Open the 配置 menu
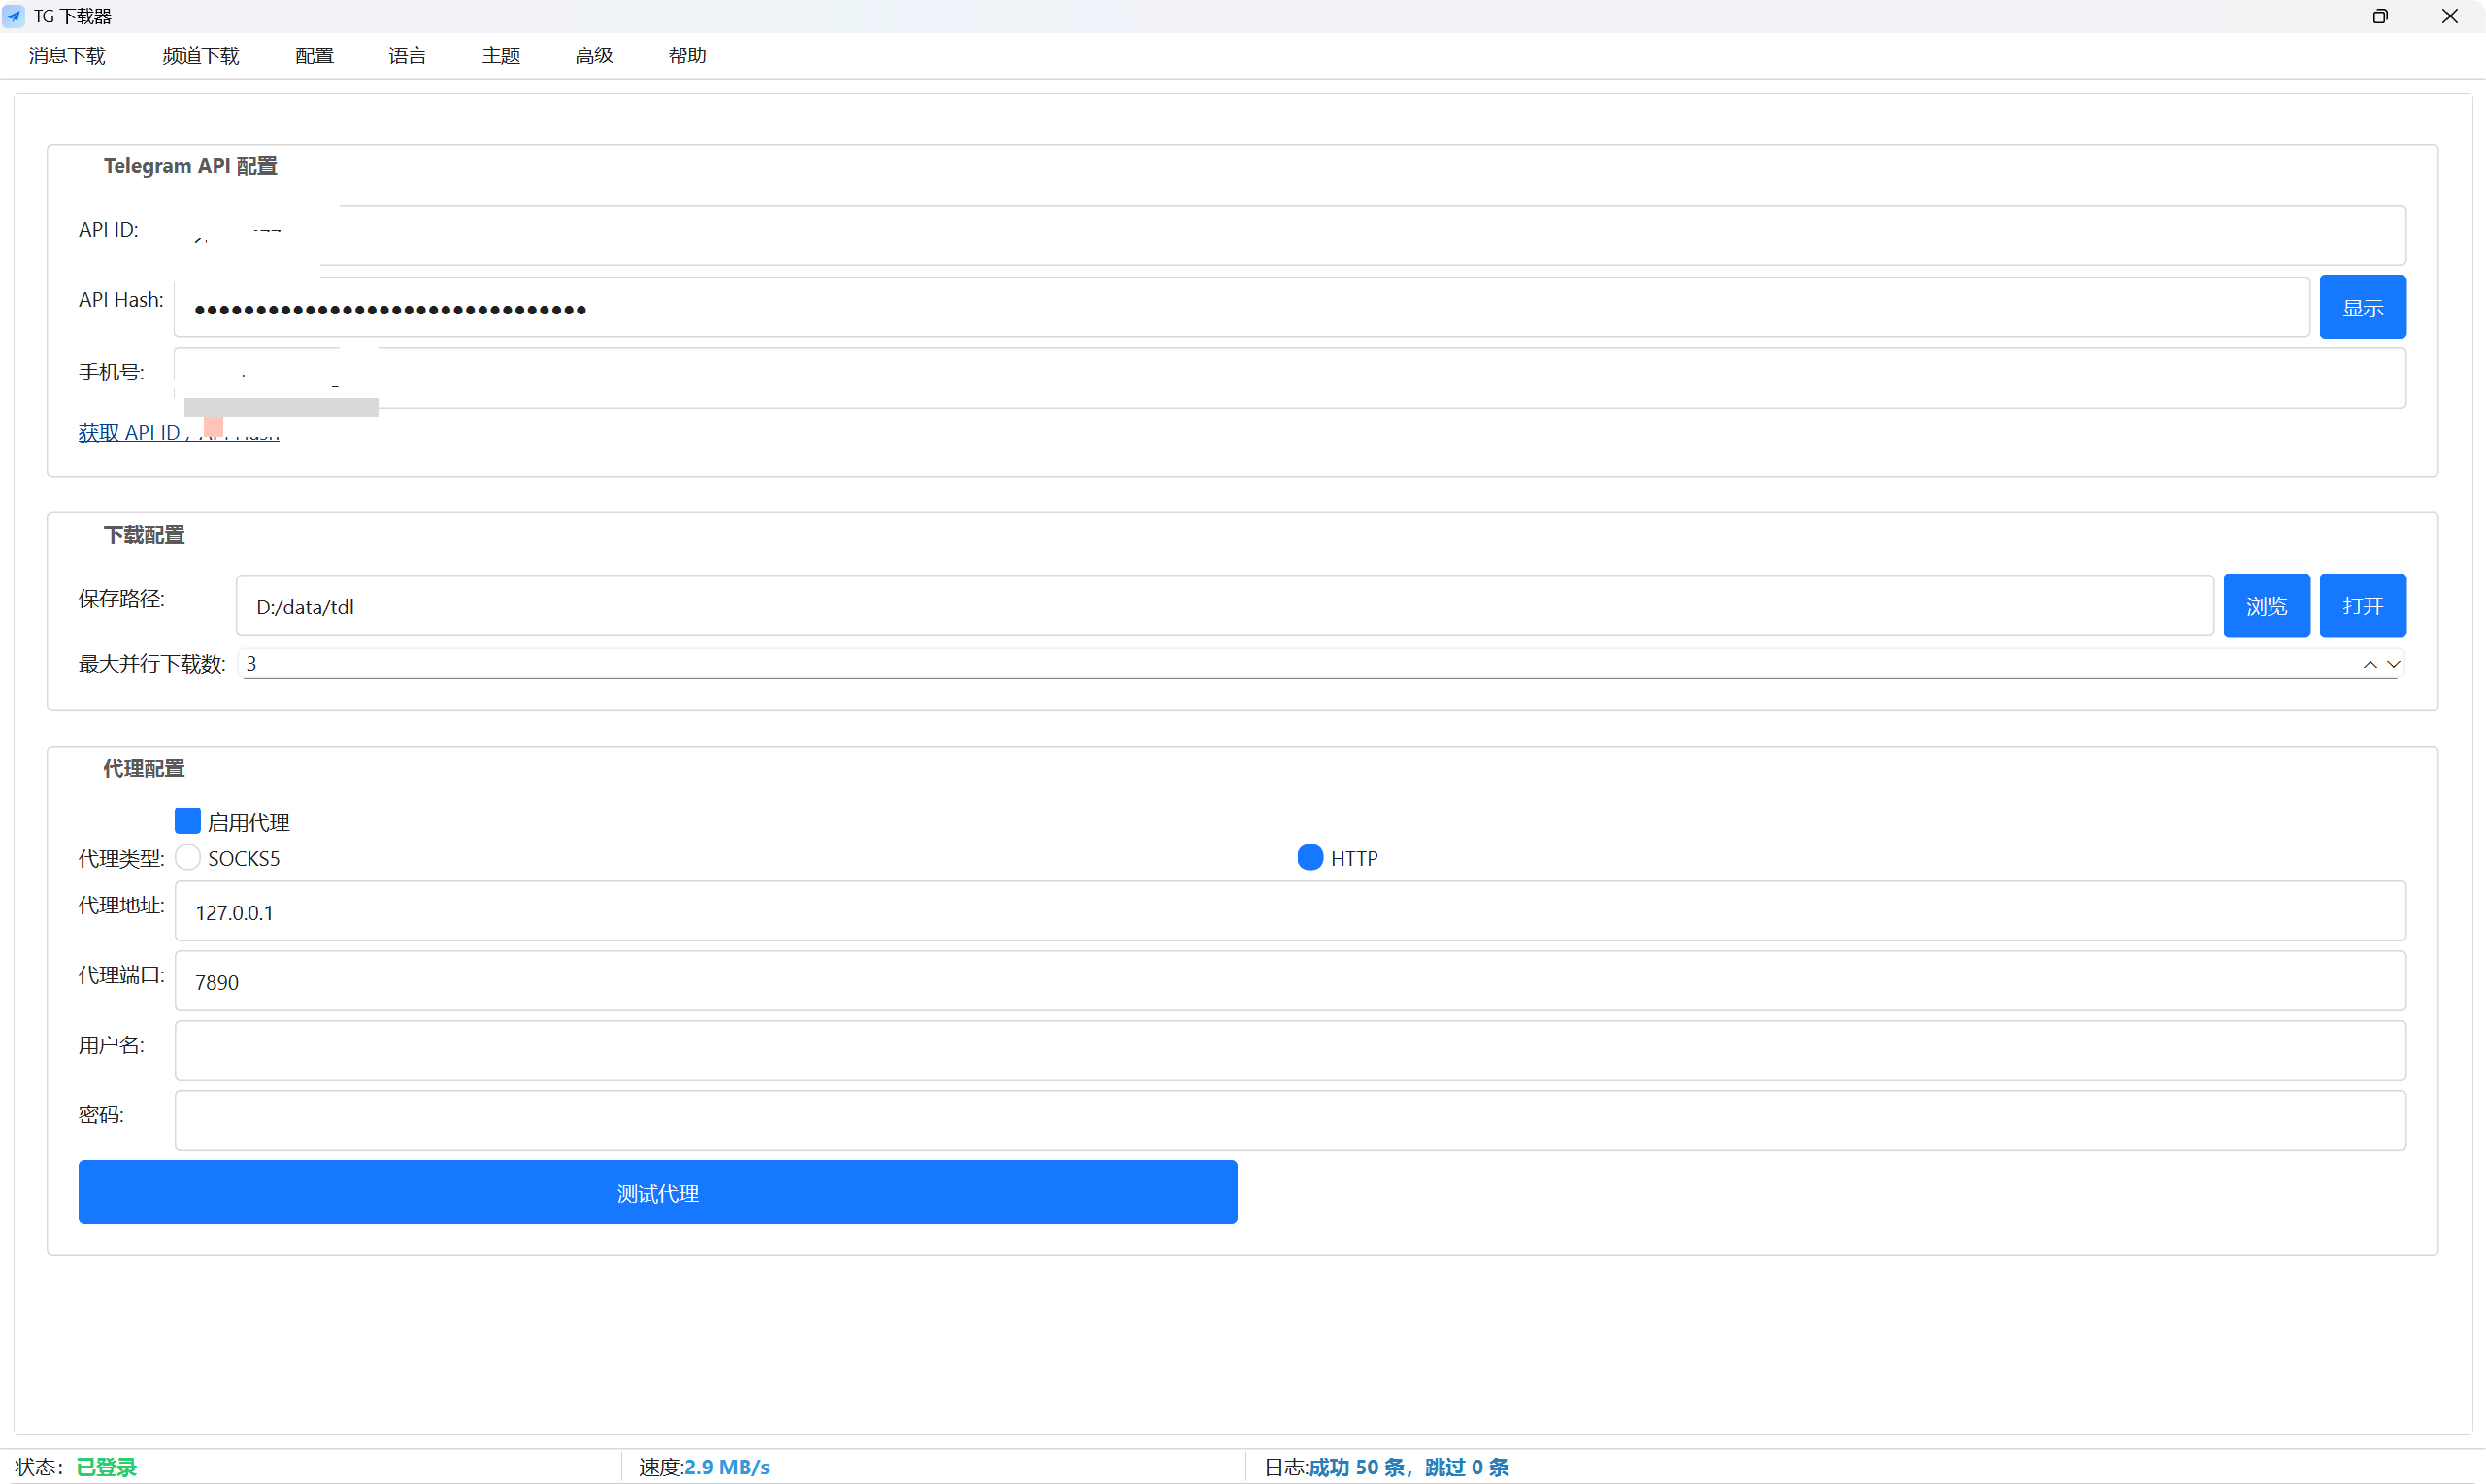 pos(314,56)
